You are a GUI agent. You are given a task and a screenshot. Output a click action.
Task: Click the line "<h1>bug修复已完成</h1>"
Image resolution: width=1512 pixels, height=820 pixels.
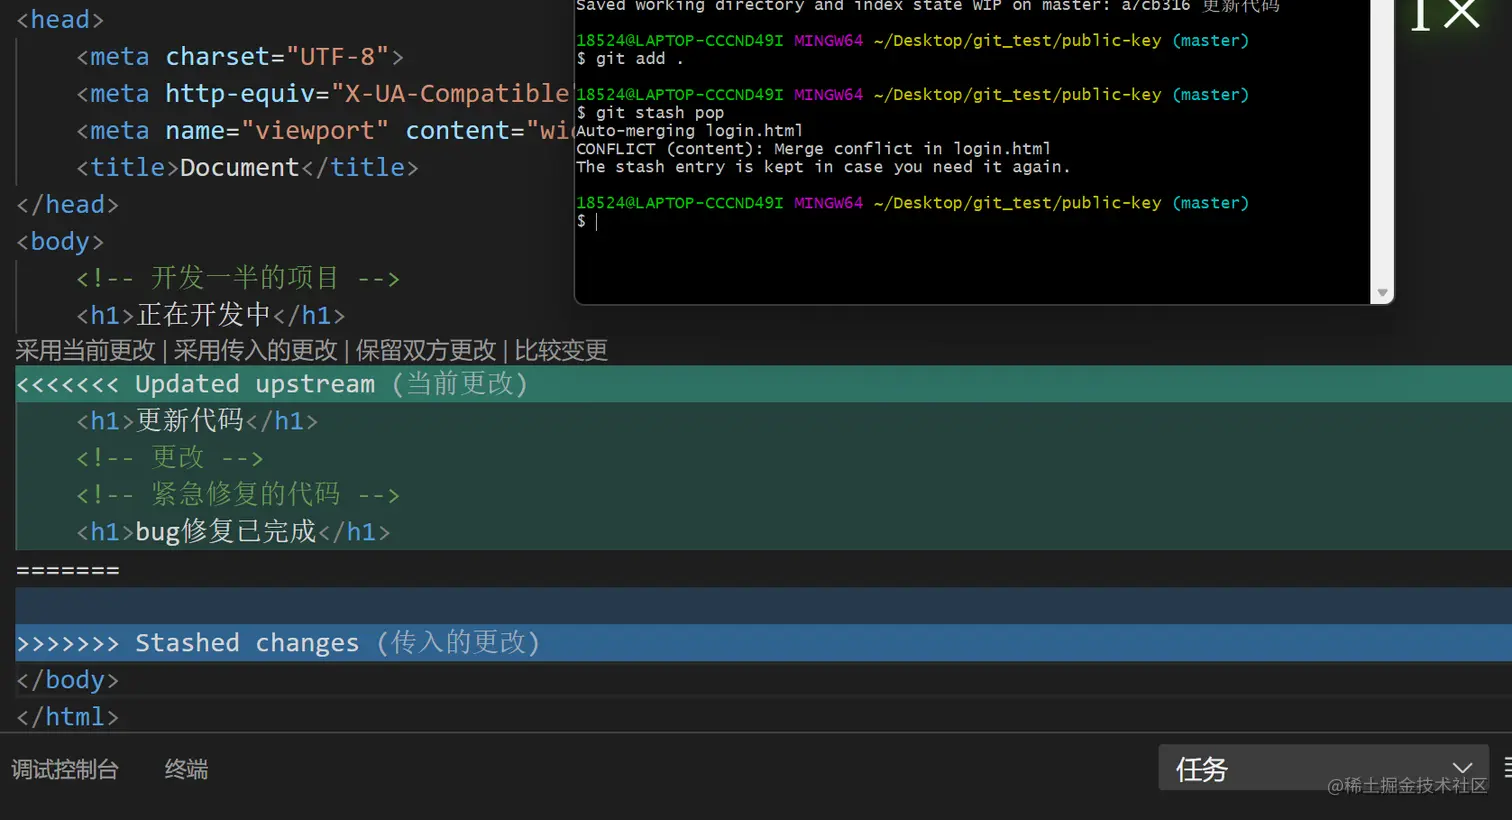coord(233,532)
